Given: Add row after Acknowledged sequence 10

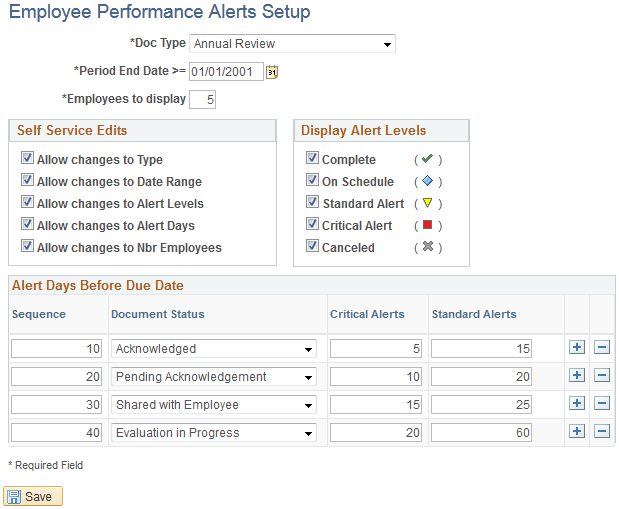Looking at the screenshot, I should [576, 348].
